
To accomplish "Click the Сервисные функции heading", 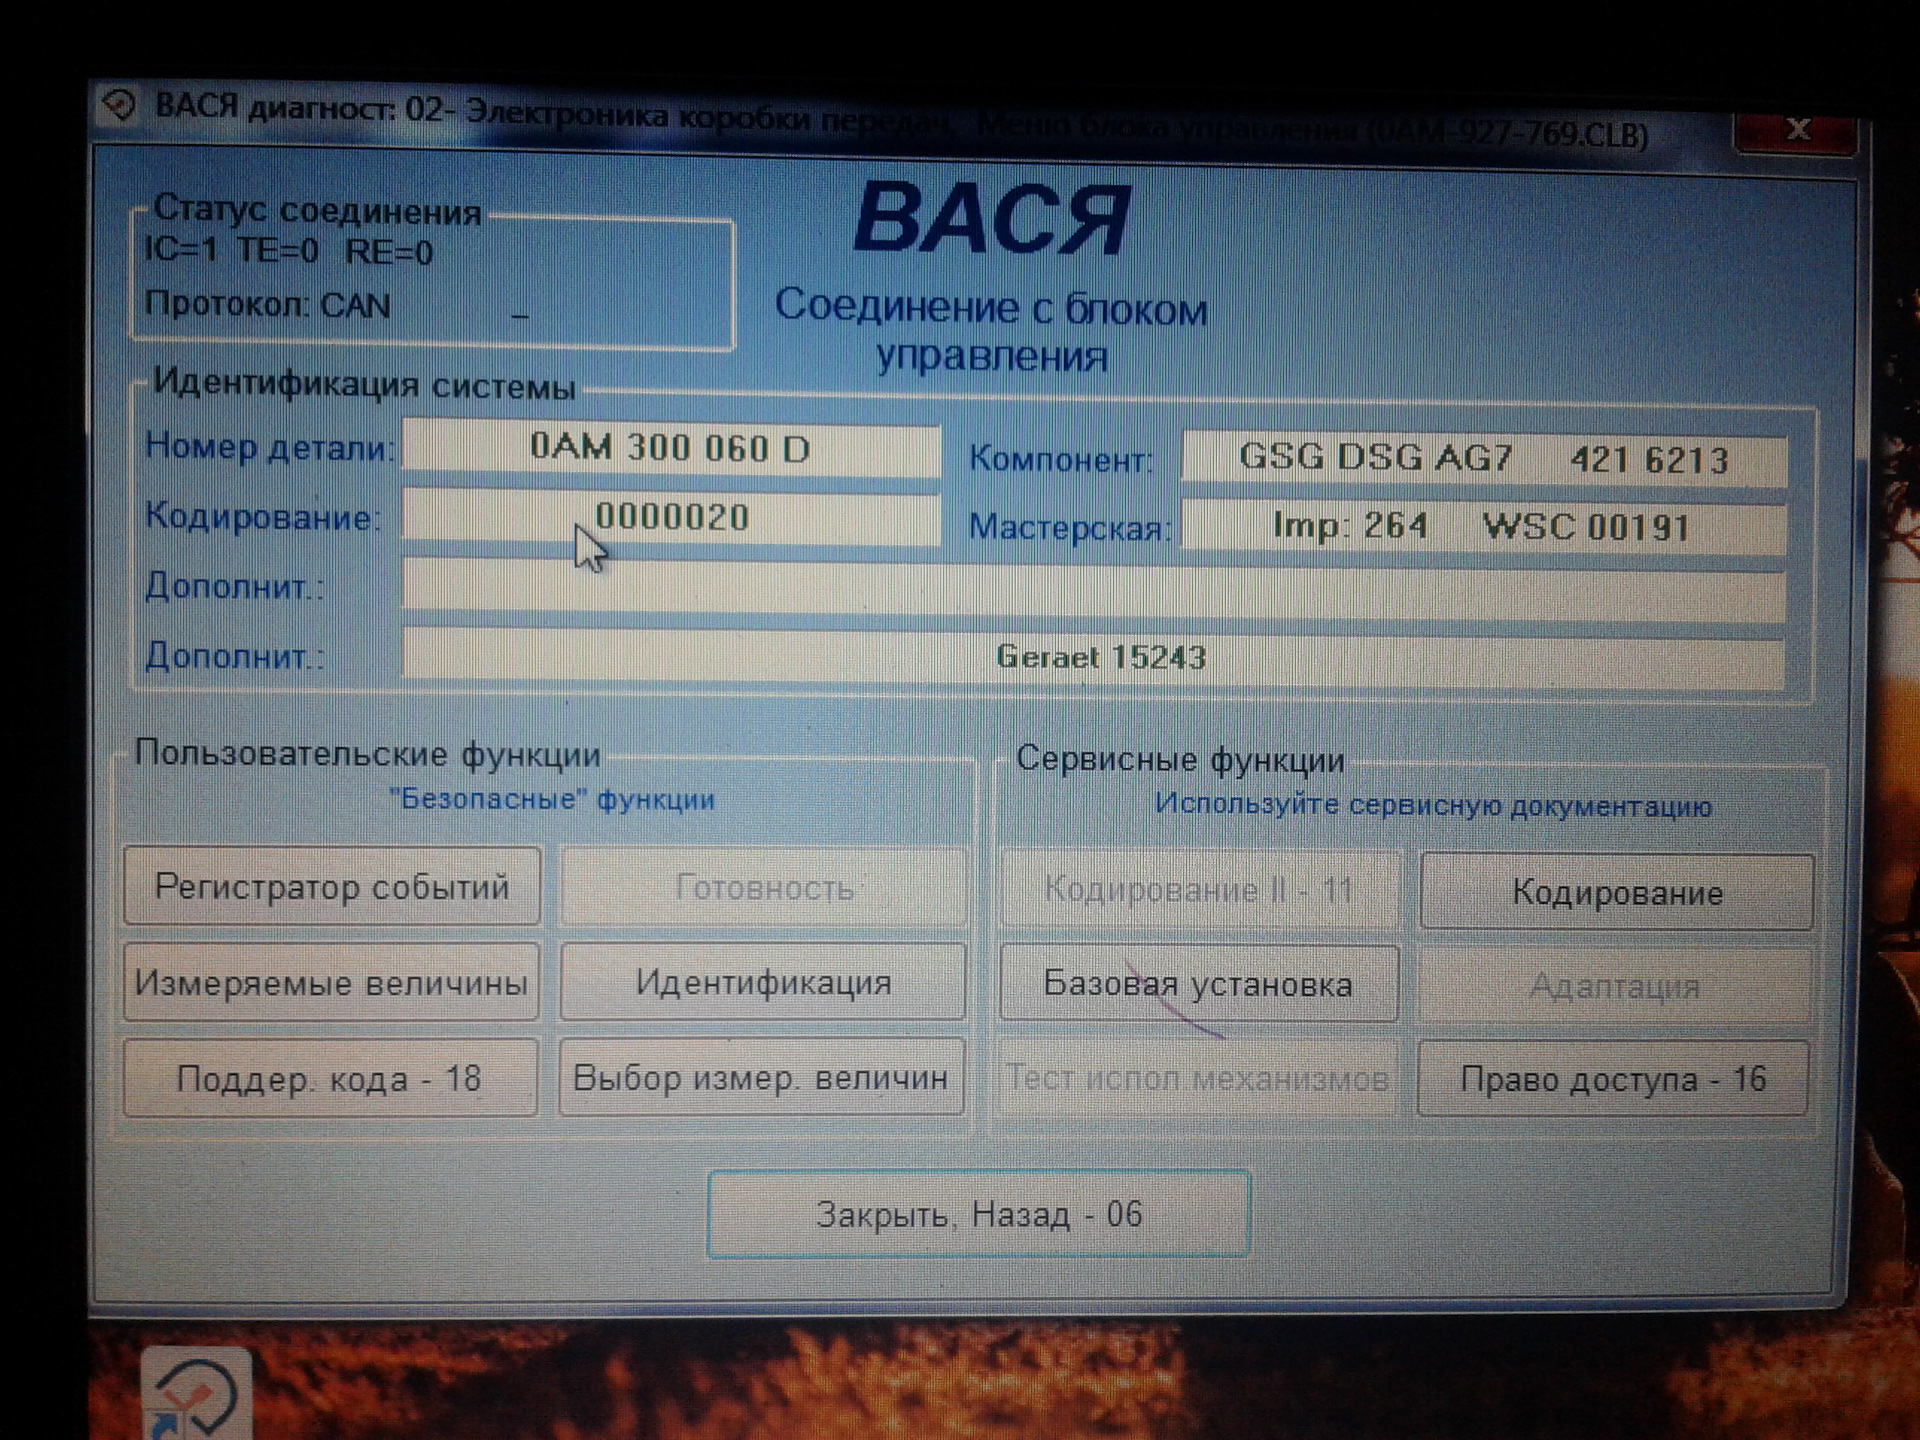I will tap(1180, 760).
